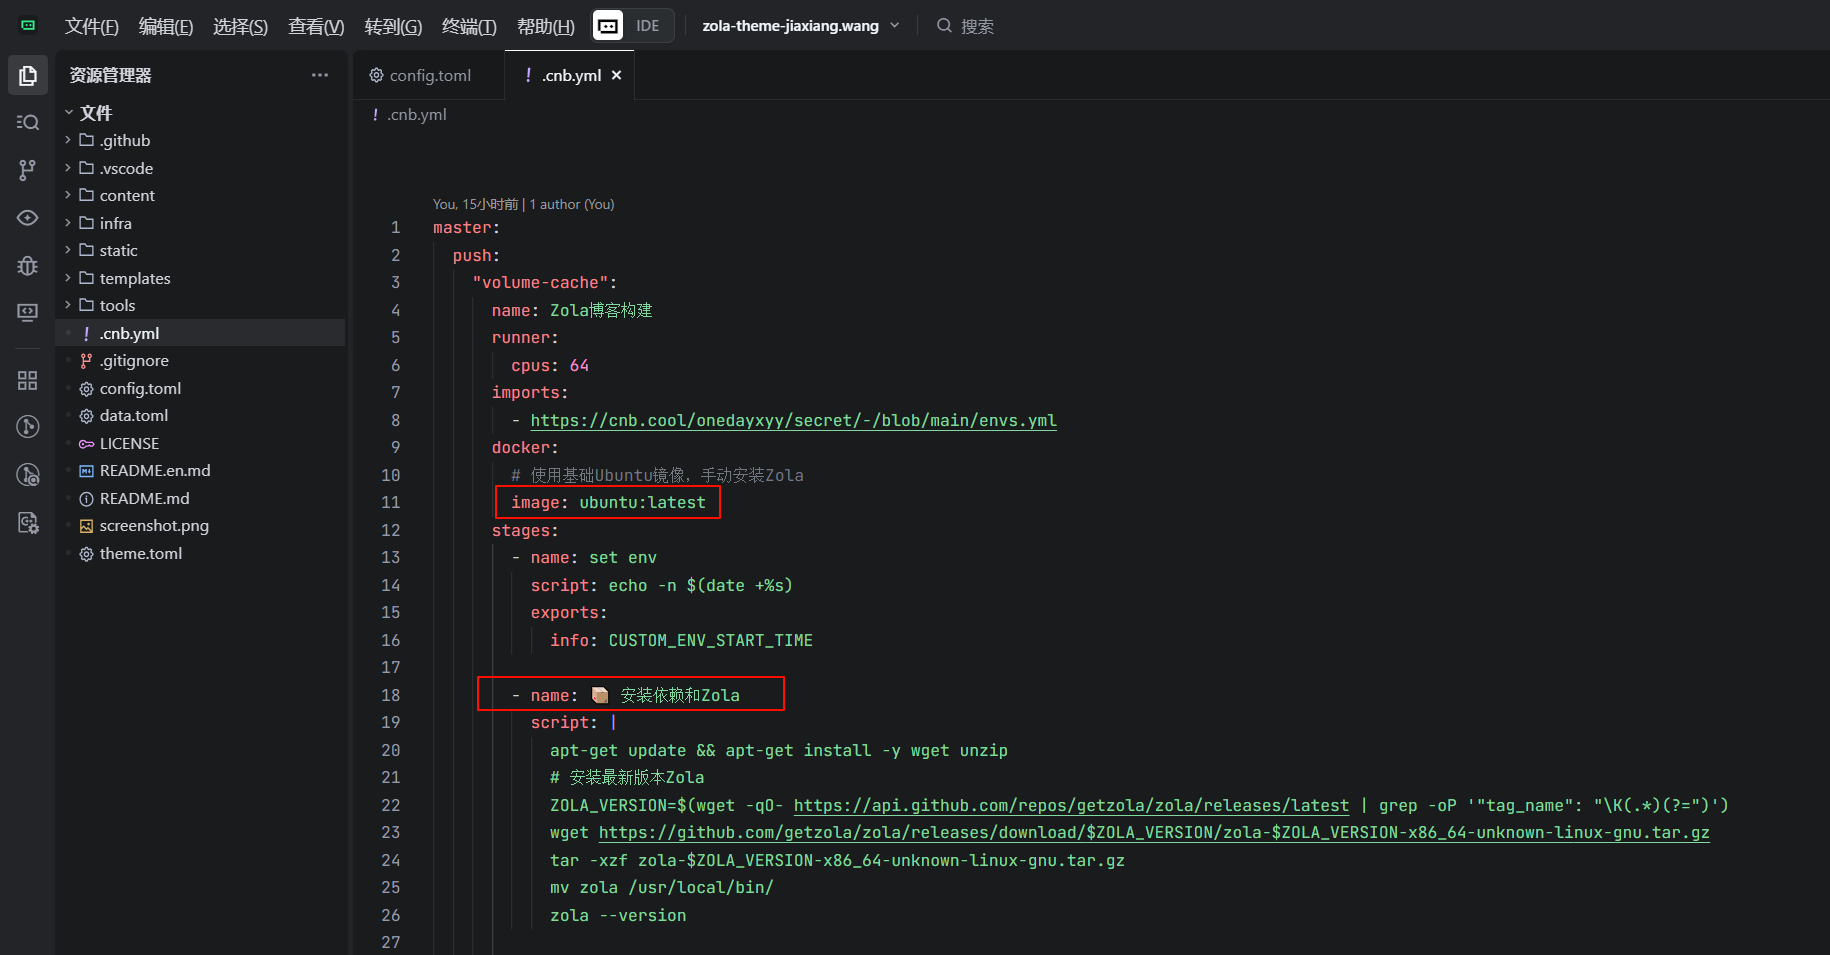Viewport: 1830px width, 955px height.
Task: Click the 'zola --version' code line
Action: click(x=618, y=915)
